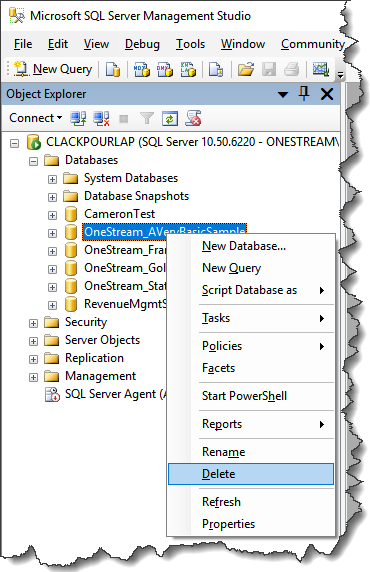Click the Stop script icon in Object Explorer
Screen dimensions: 370x572
pos(193,118)
